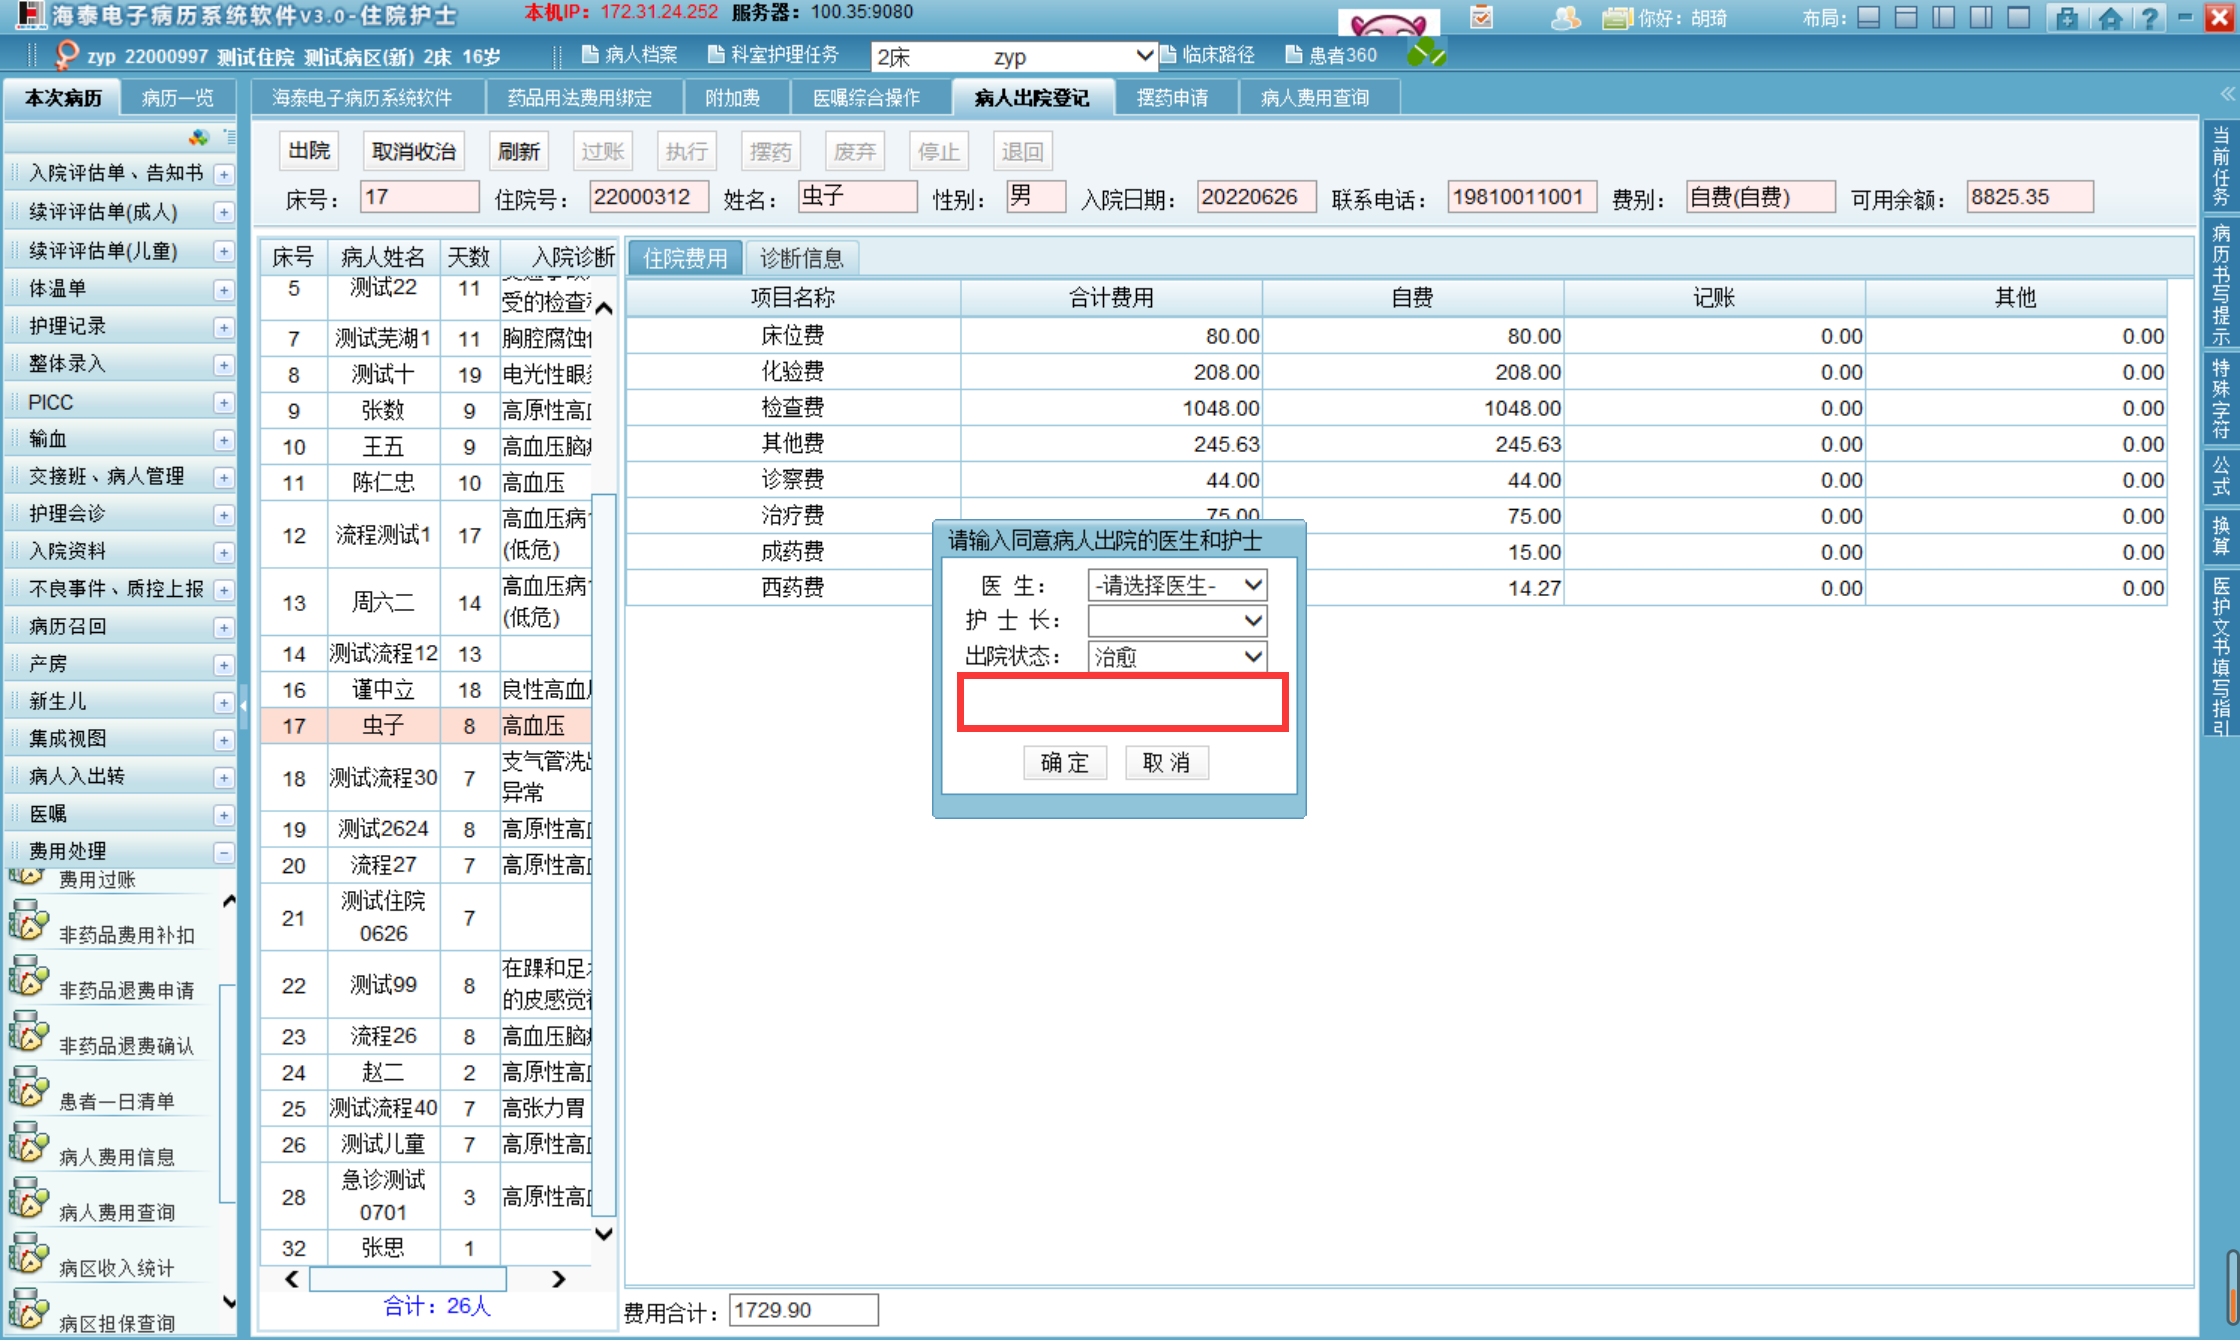Open 非药品费用补扣 icon in sidebar
This screenshot has width=2240, height=1340.
[29, 921]
